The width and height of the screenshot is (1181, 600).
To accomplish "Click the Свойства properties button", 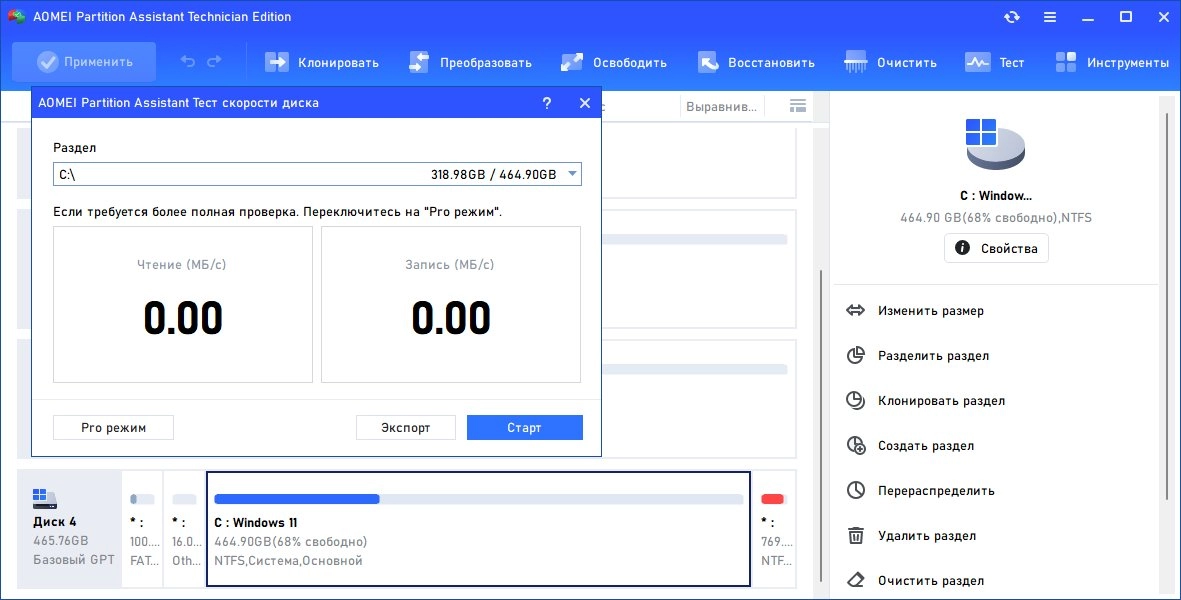I will [996, 248].
